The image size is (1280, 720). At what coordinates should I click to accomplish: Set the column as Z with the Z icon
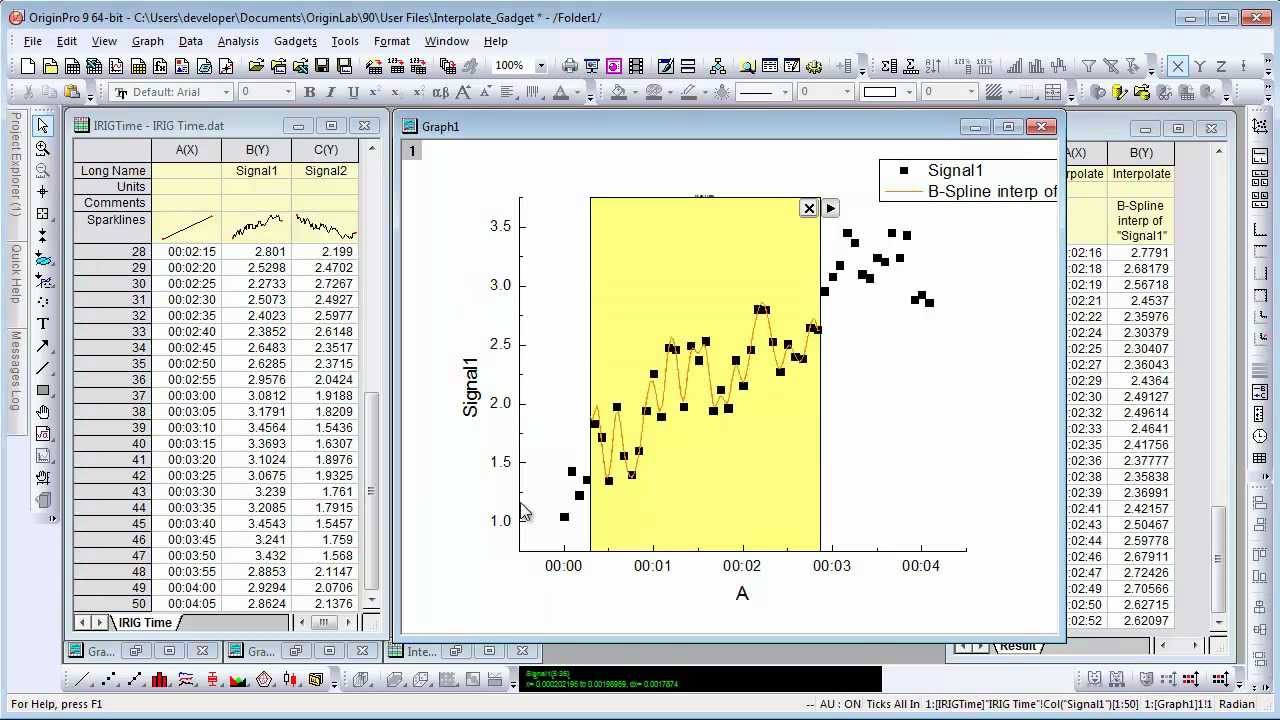[x=1221, y=66]
